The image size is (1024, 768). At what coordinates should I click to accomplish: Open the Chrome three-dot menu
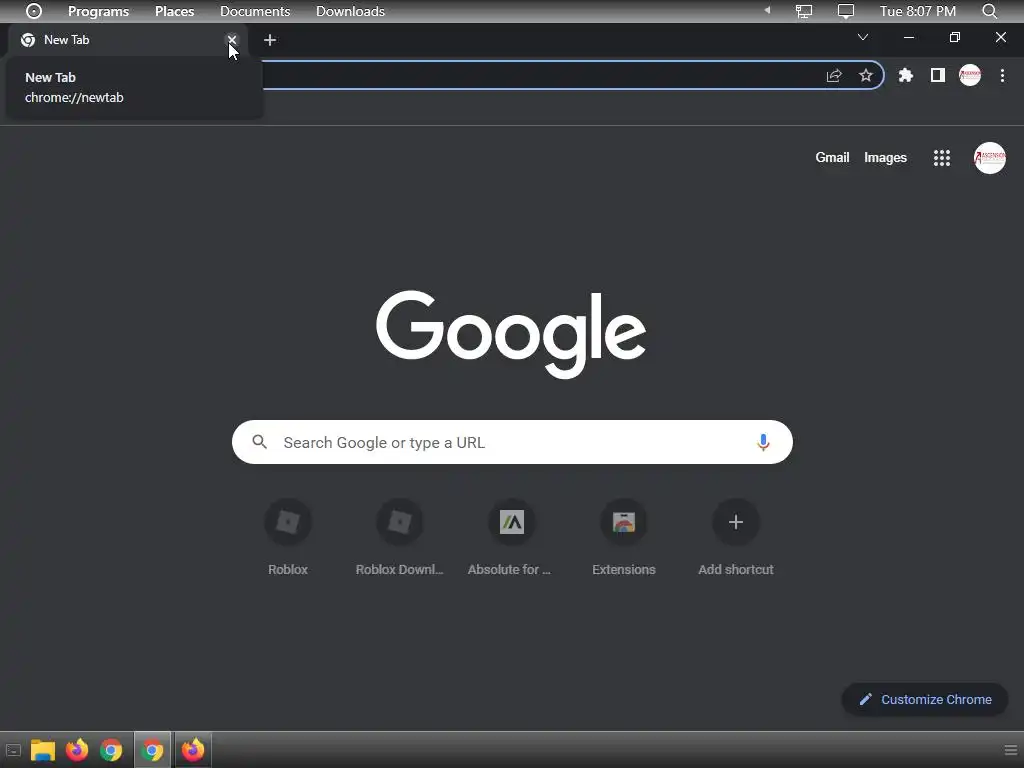coord(1002,75)
